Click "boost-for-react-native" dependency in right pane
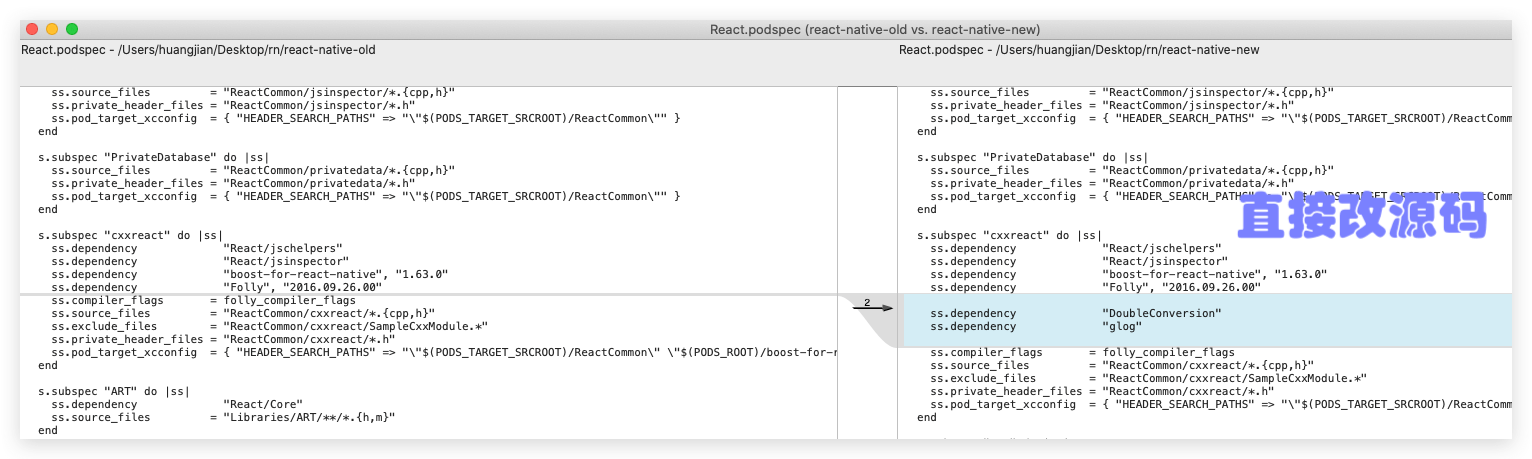The width and height of the screenshot is (1532, 459). 1129,274
